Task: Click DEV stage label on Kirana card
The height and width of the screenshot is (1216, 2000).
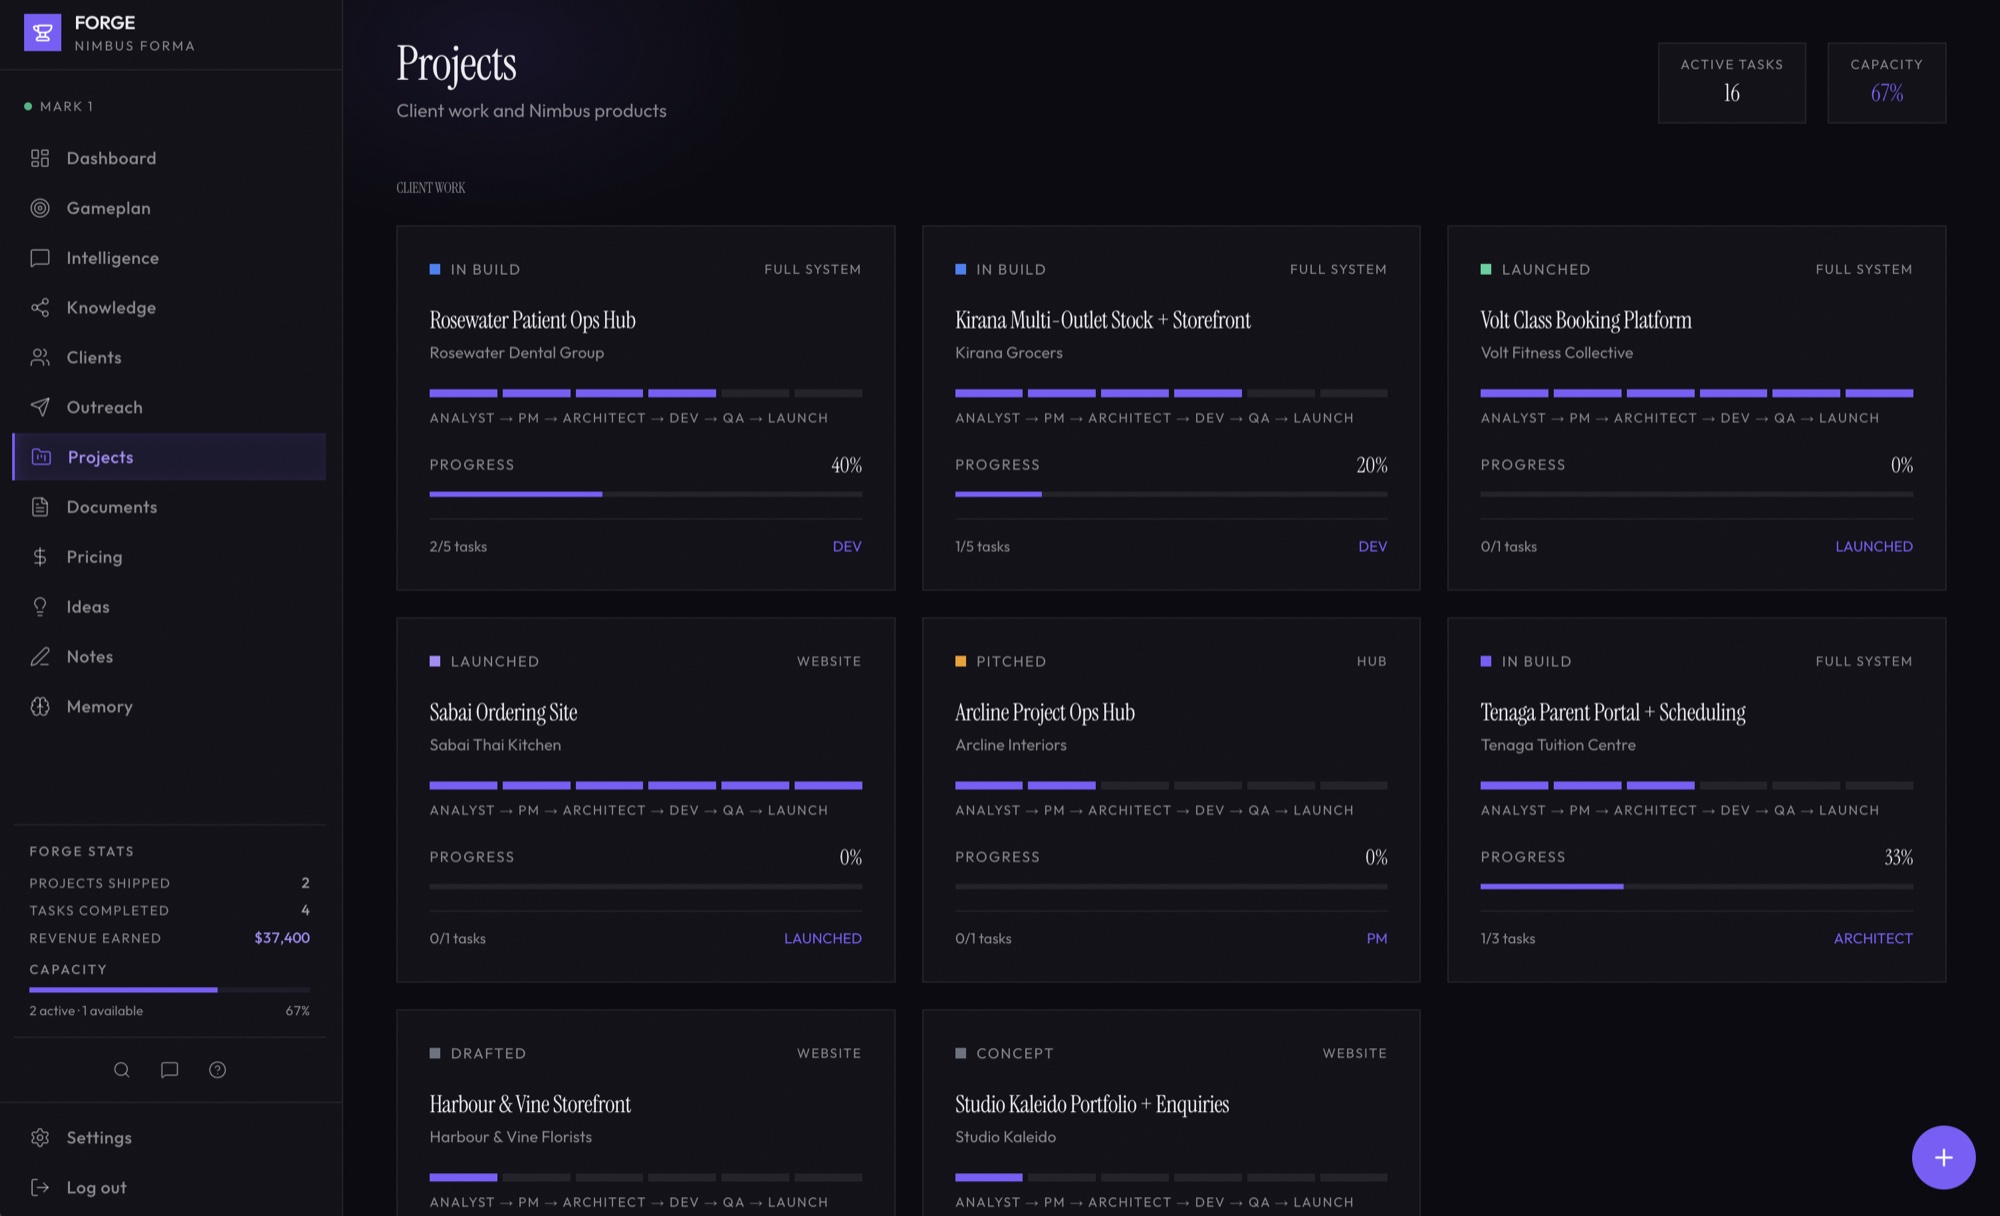Action: tap(1372, 546)
